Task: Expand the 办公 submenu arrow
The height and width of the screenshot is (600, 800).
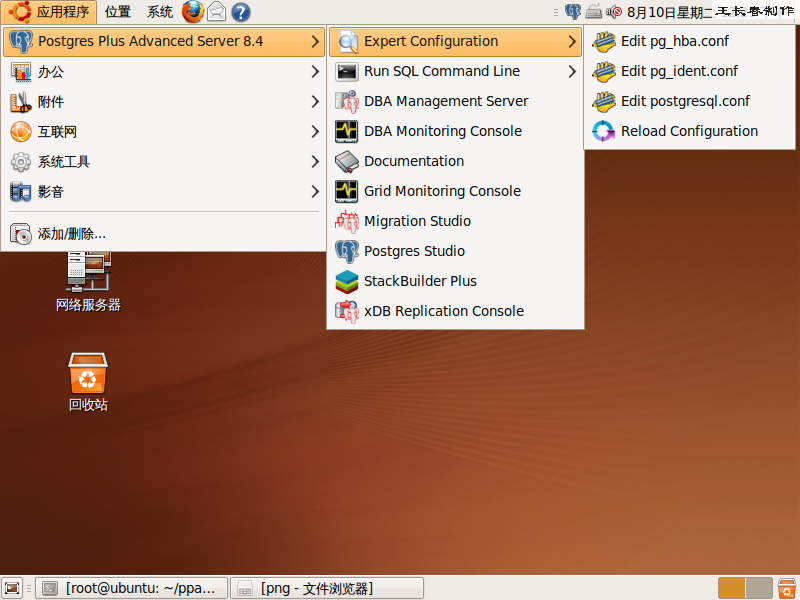Action: (315, 72)
